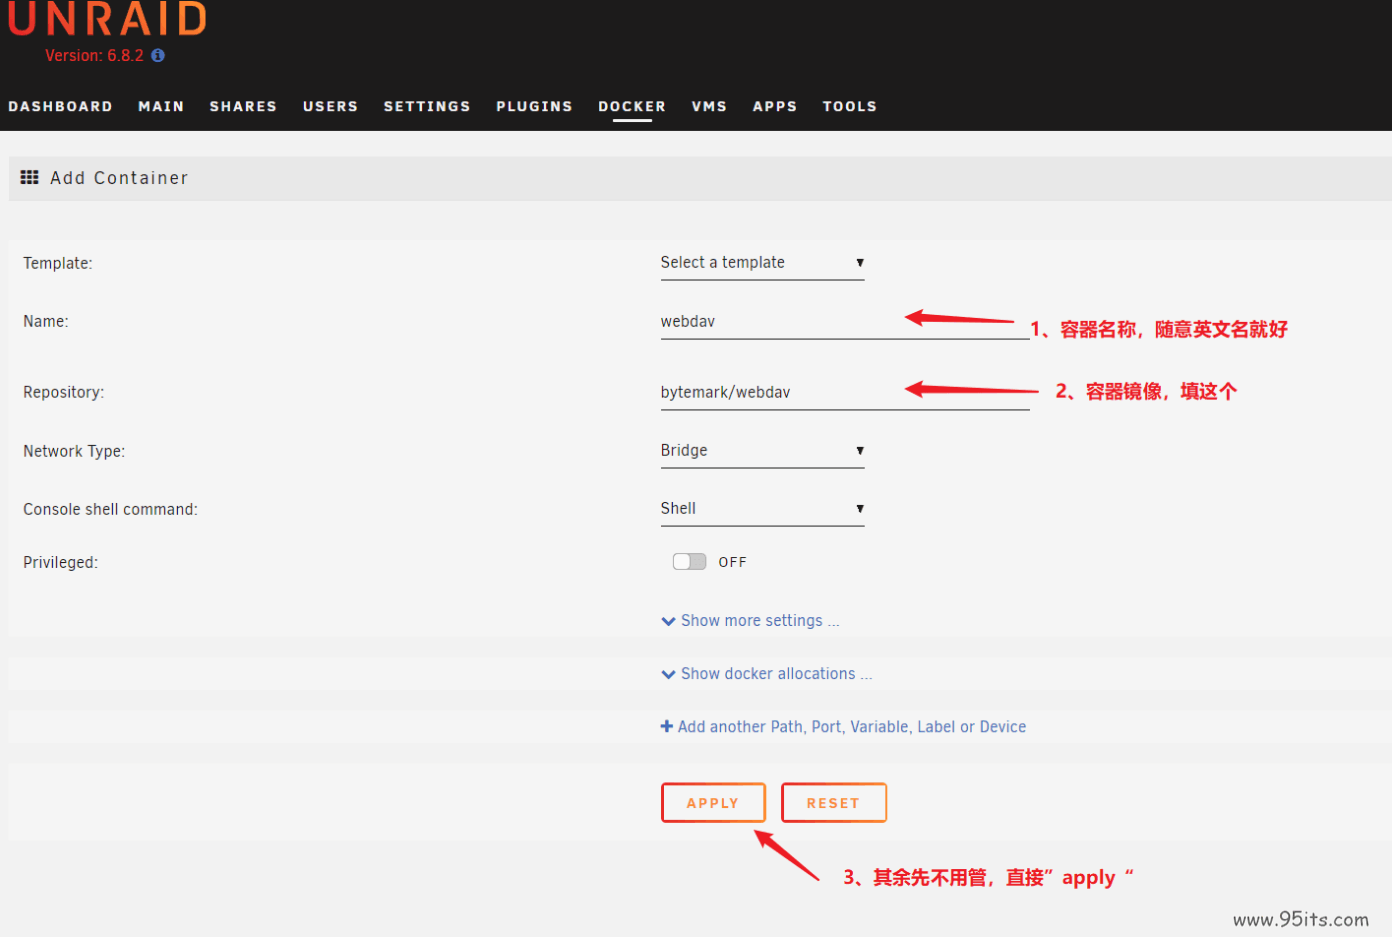
Task: Expand Show more settings
Action: point(750,621)
